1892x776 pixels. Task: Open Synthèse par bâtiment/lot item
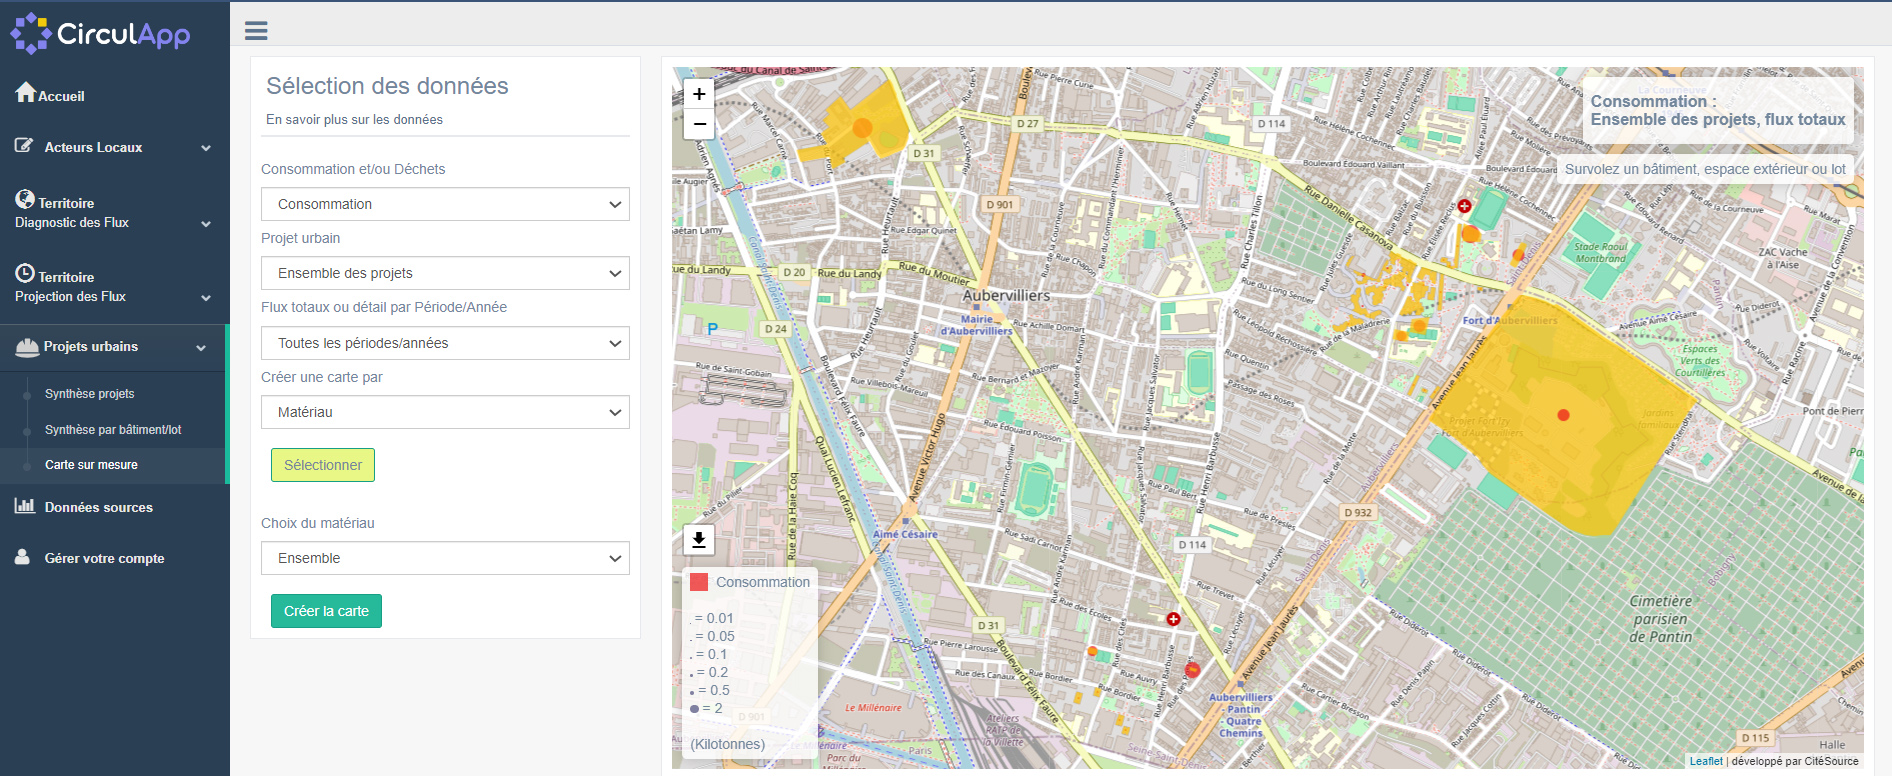113,430
